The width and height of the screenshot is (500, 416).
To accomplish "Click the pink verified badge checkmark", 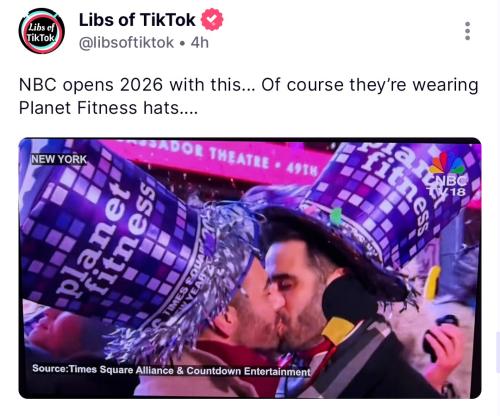I will coord(212,20).
